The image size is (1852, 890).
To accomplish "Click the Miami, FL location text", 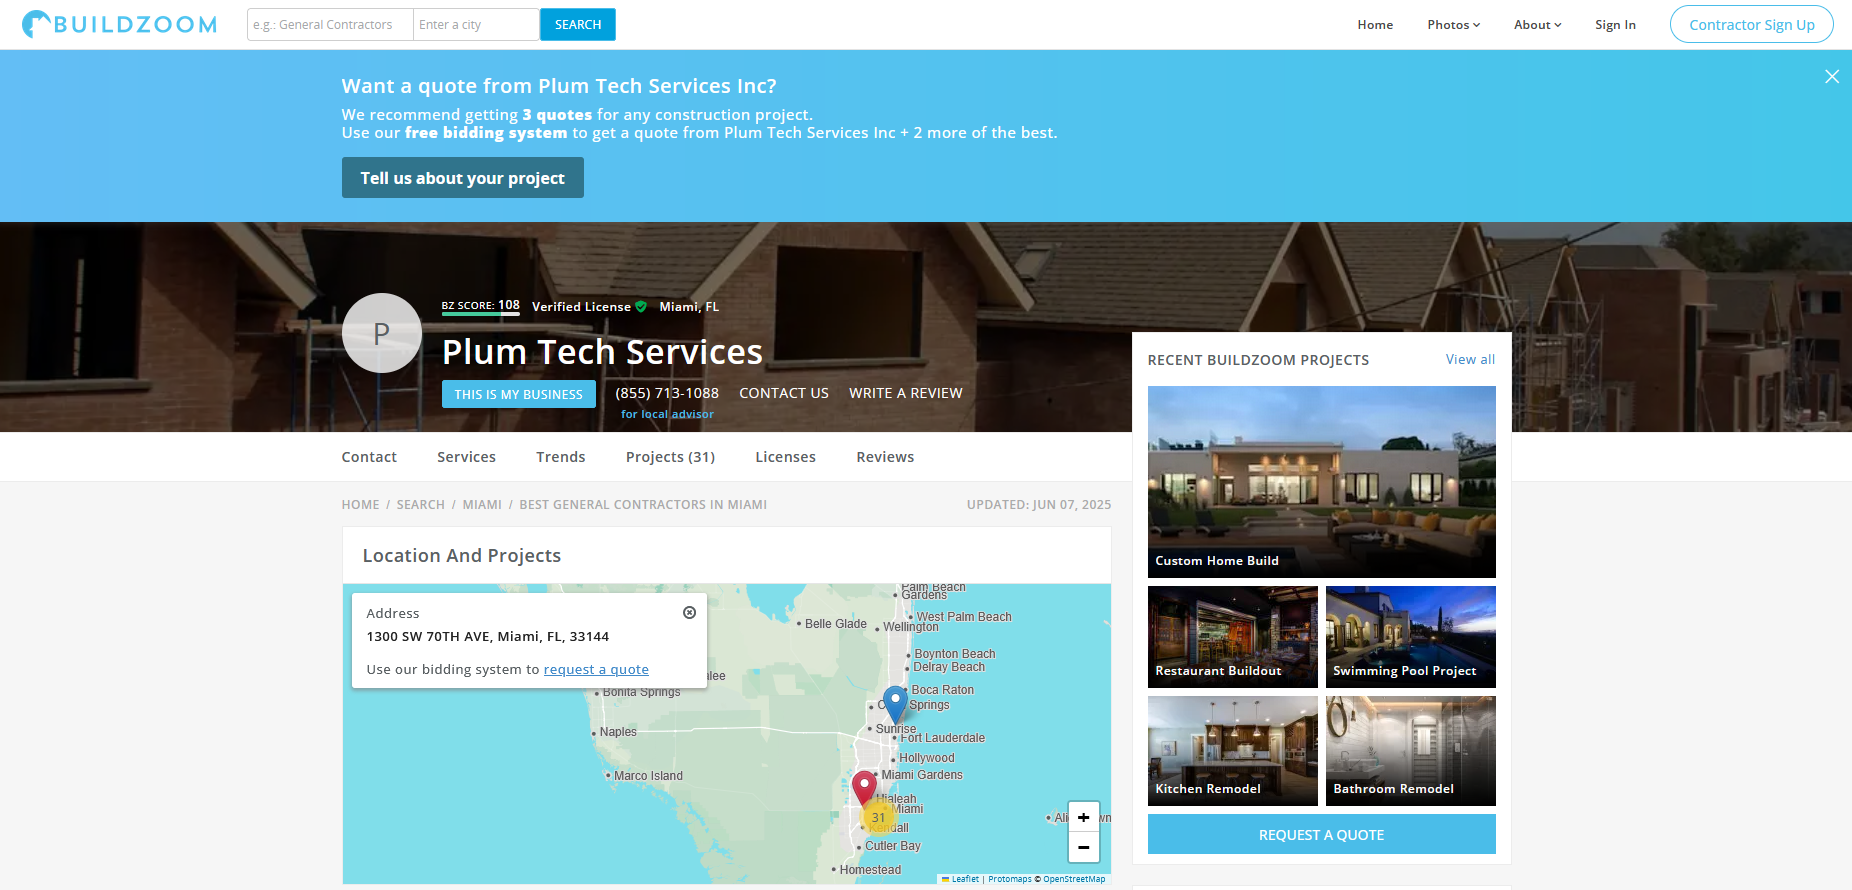I will [x=689, y=307].
